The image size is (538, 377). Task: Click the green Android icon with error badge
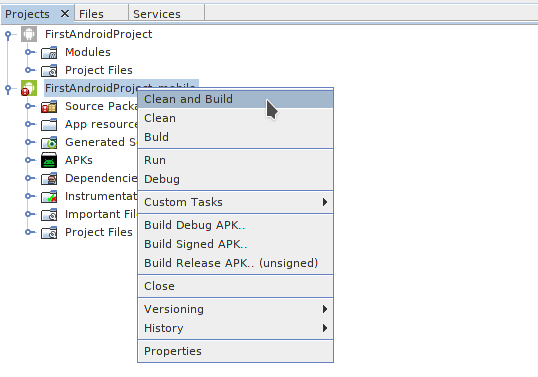pos(29,88)
